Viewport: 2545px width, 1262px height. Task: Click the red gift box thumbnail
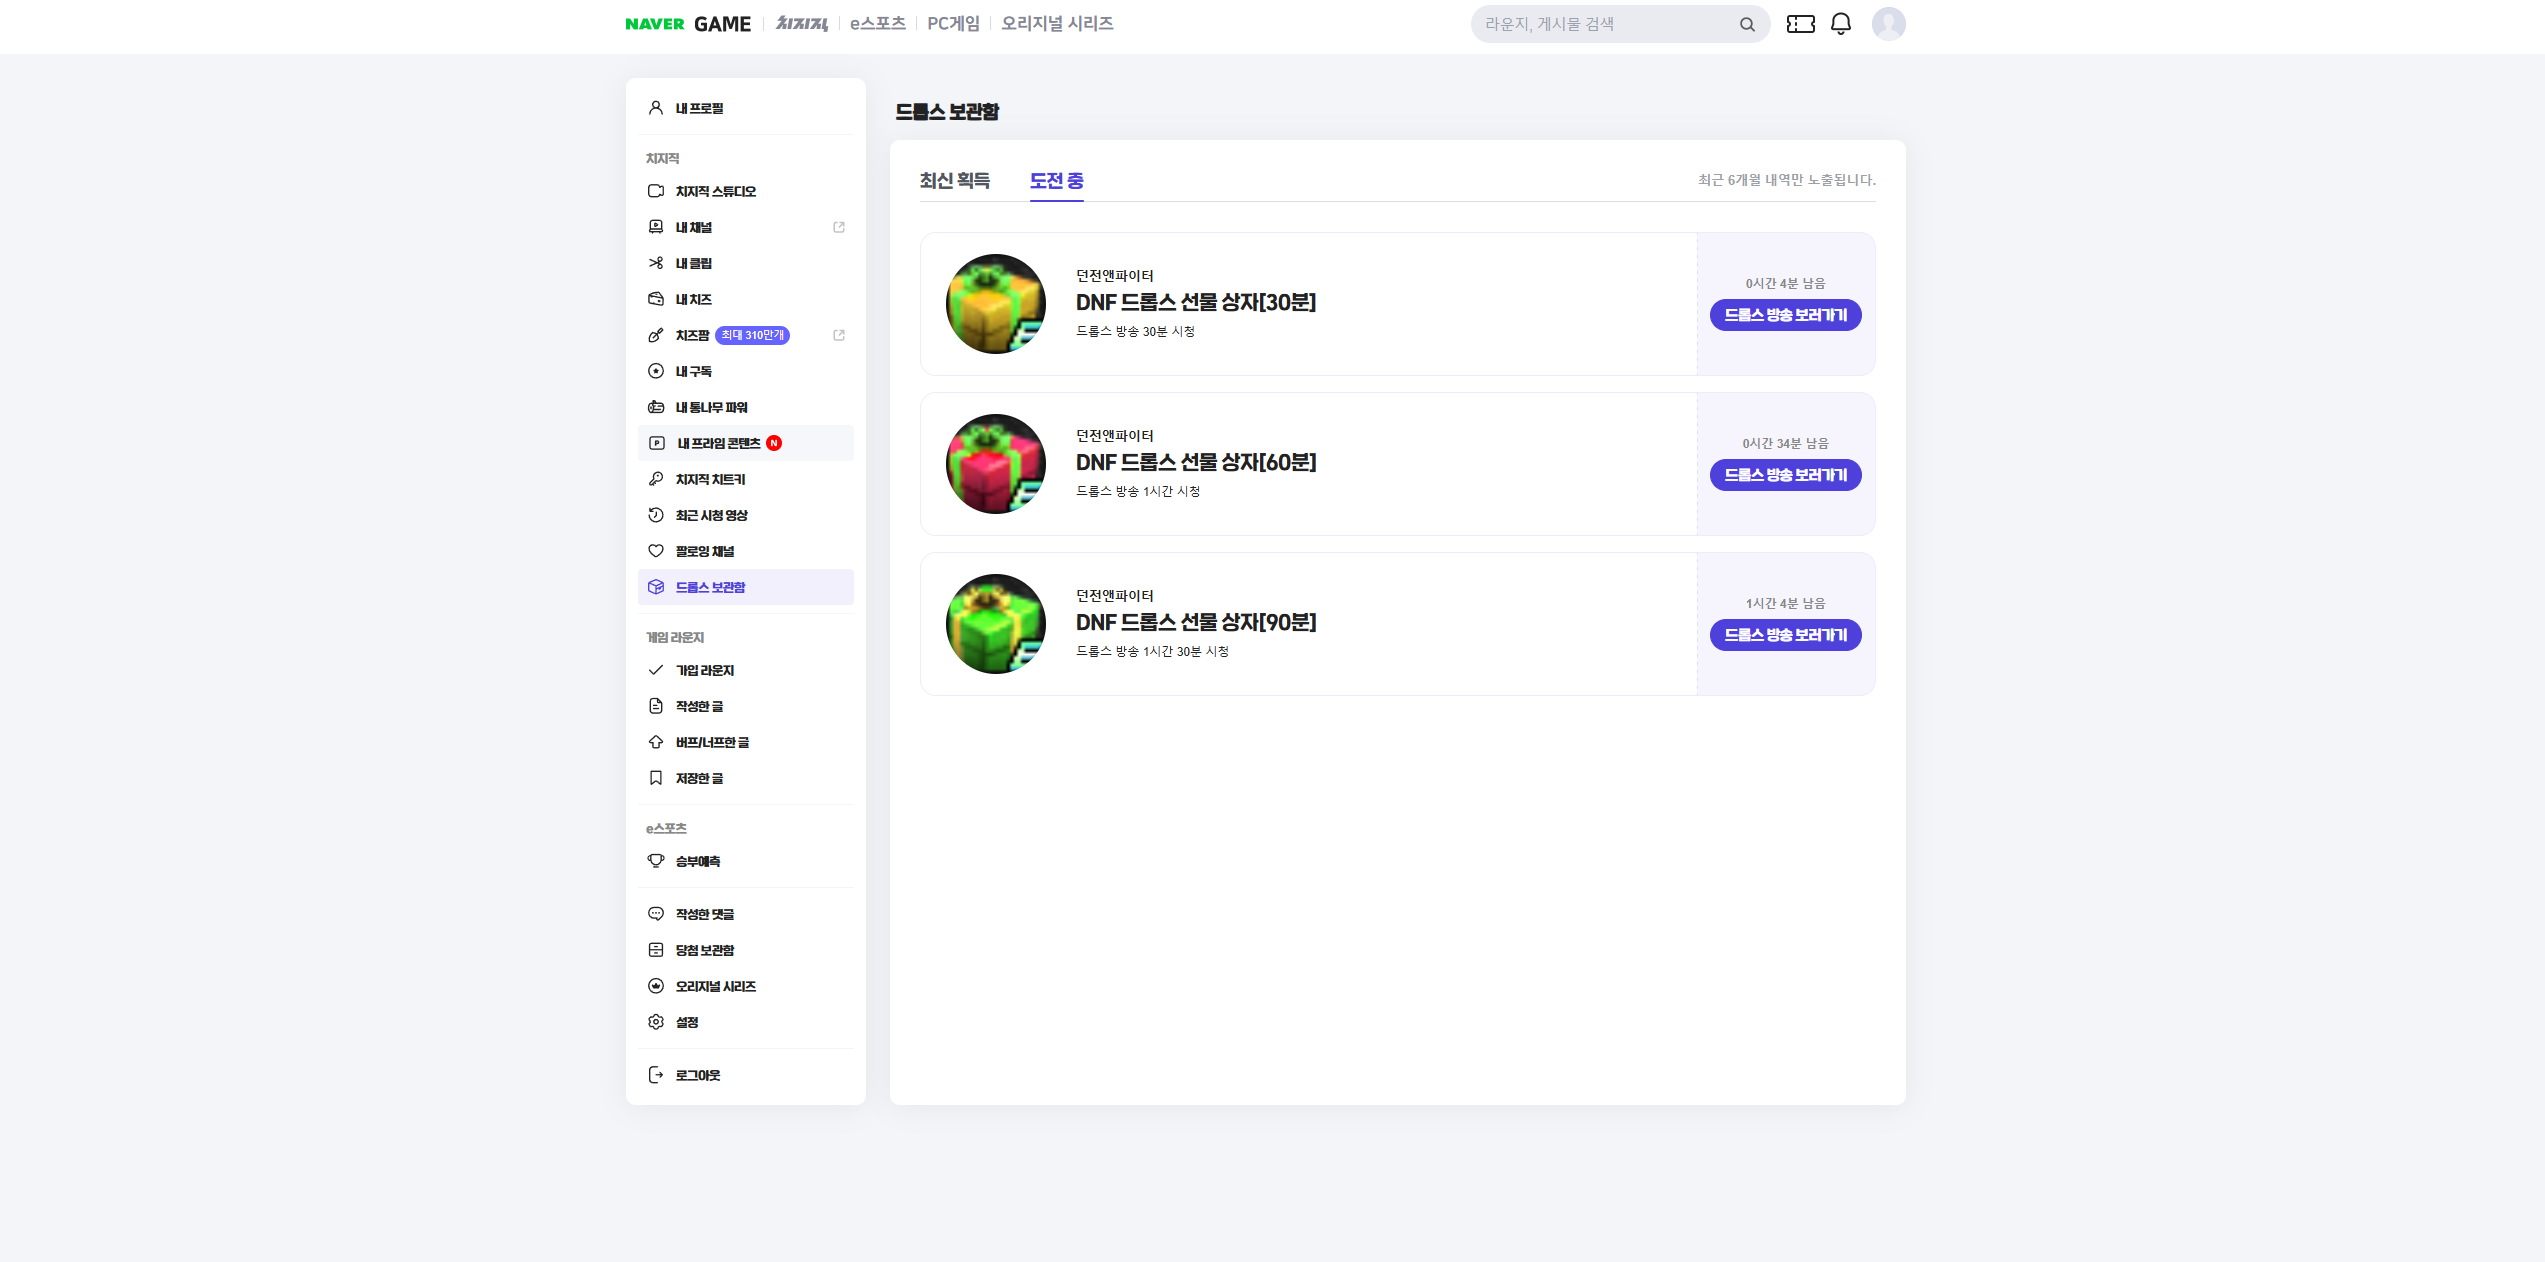(995, 464)
